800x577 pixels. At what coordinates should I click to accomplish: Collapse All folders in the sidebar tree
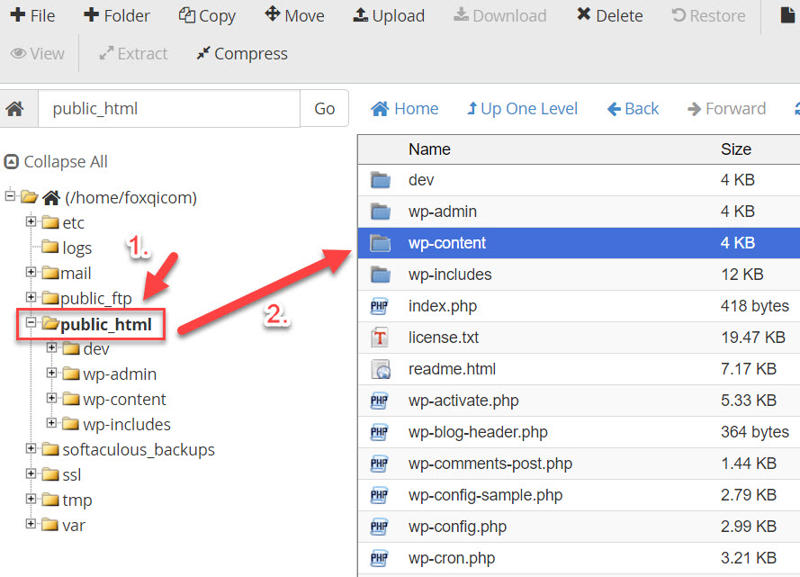coord(55,161)
